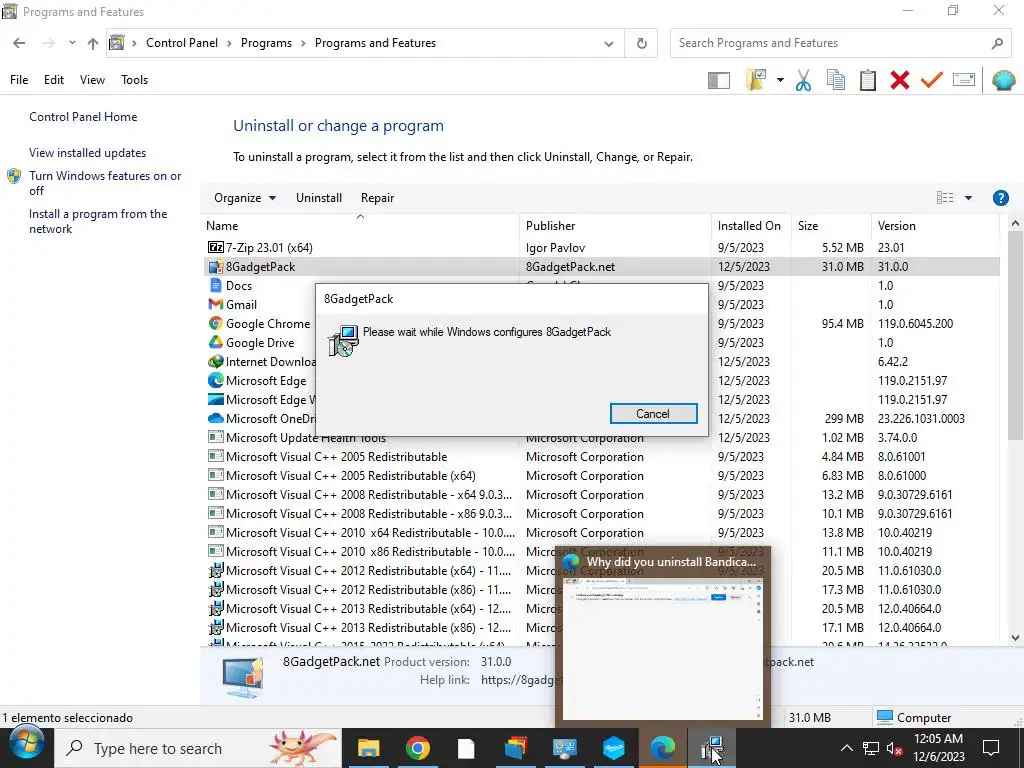Viewport: 1024px width, 768px height.
Task: Click the Help question mark icon
Action: click(x=1000, y=198)
